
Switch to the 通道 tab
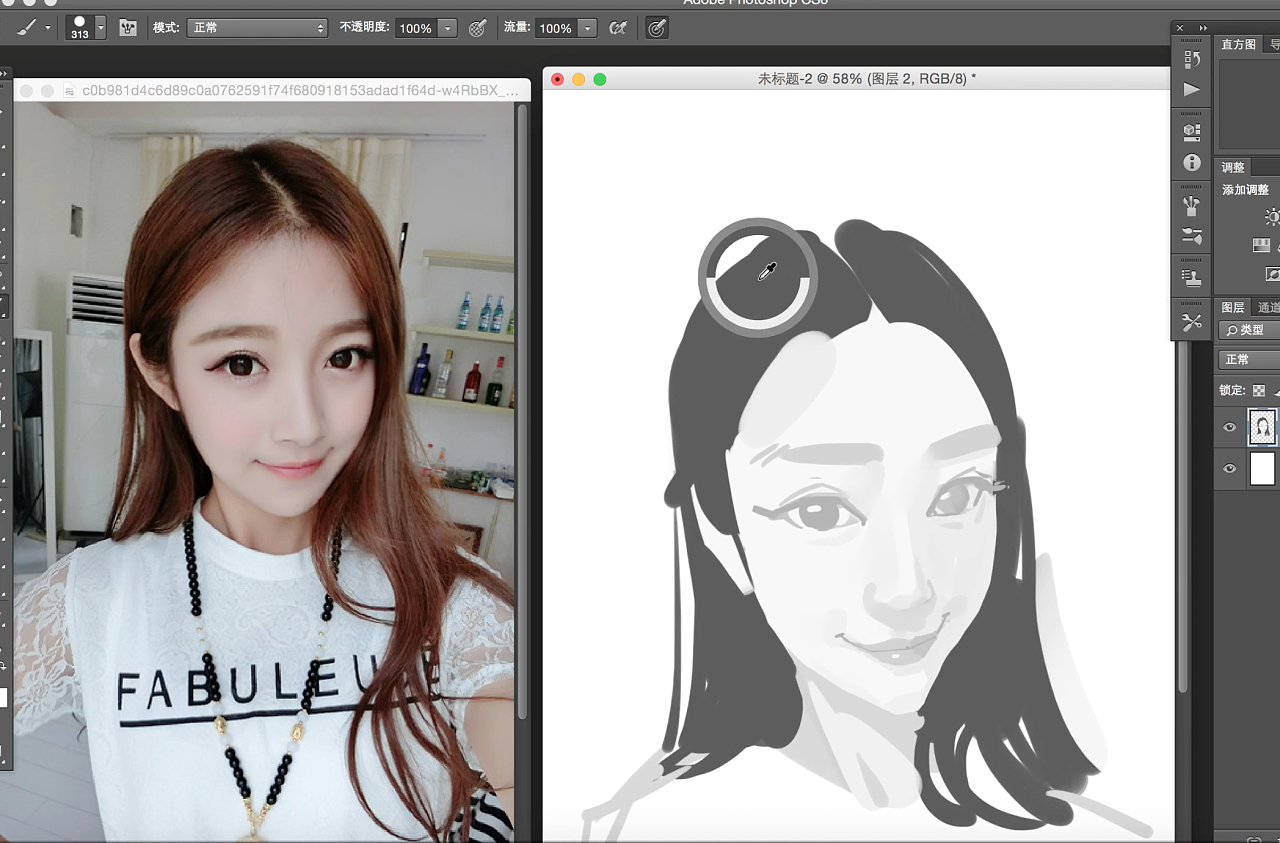[x=1268, y=307]
